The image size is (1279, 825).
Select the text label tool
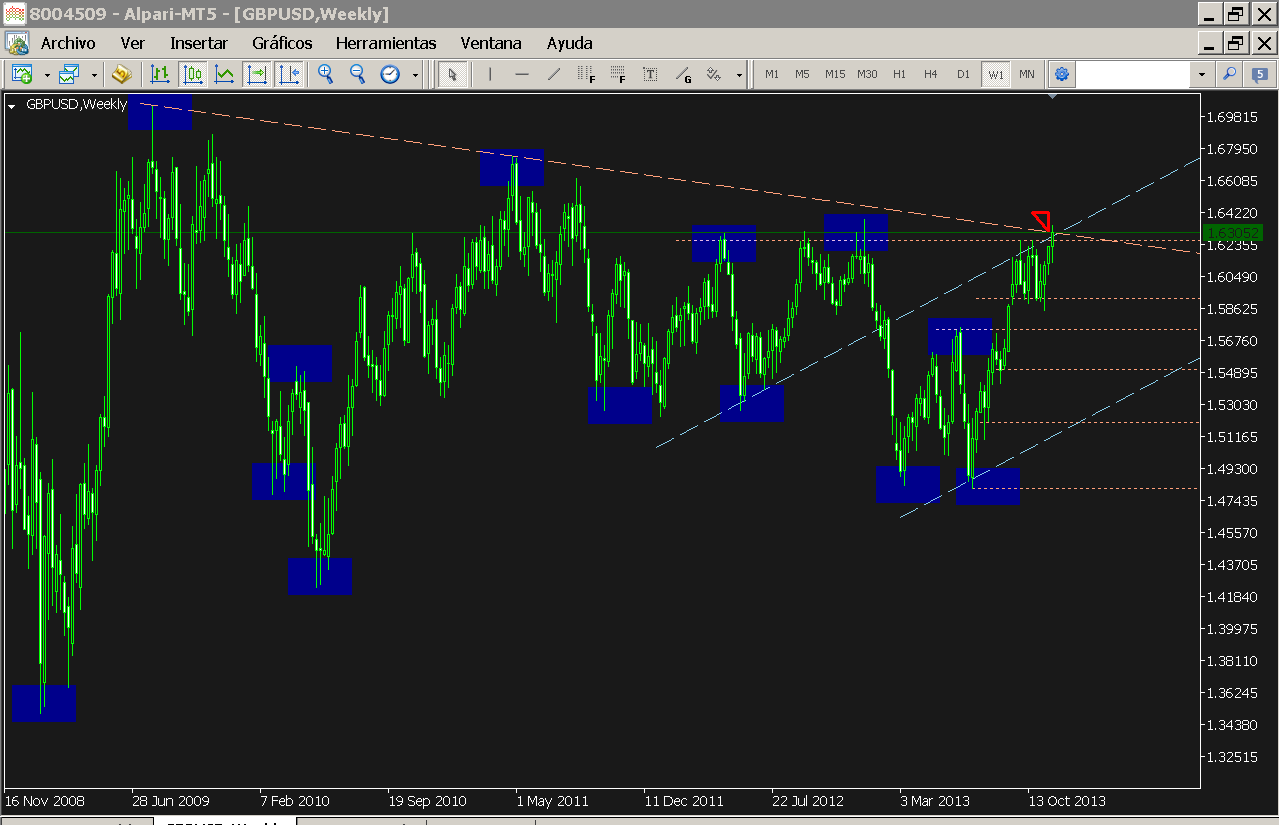650,74
